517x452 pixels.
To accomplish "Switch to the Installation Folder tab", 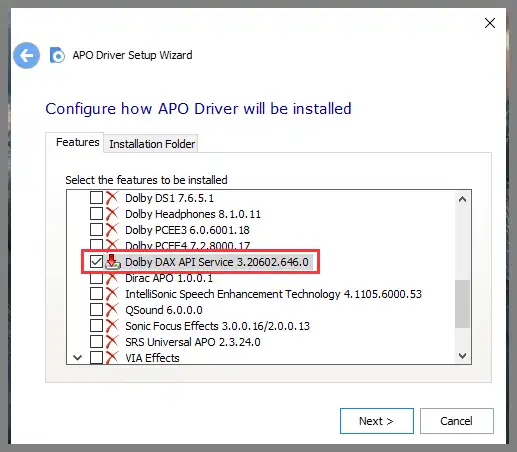I will tap(152, 144).
